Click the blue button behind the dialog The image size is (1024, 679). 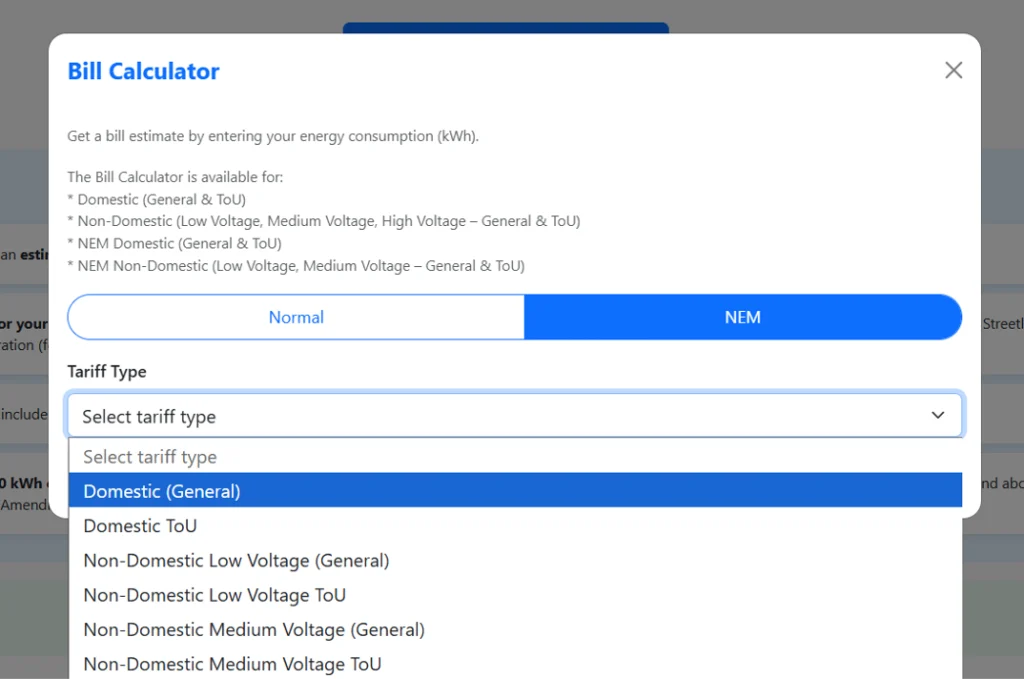(505, 28)
